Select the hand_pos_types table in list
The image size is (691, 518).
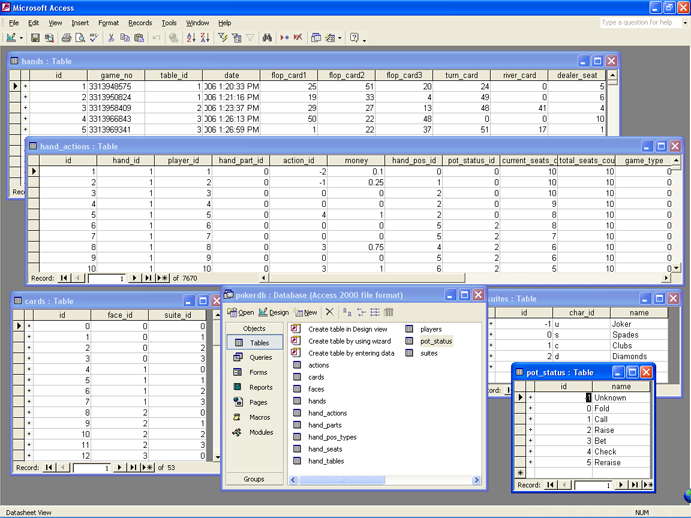click(x=332, y=437)
